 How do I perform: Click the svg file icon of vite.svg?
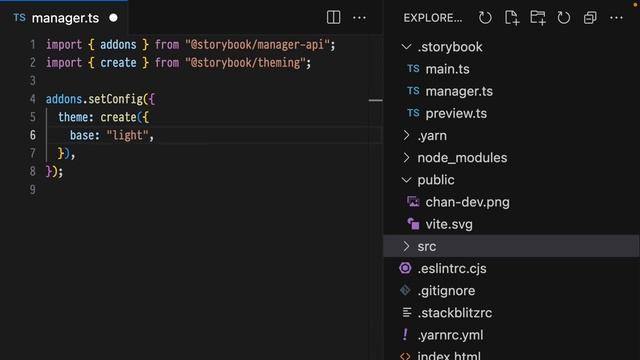(x=413, y=224)
